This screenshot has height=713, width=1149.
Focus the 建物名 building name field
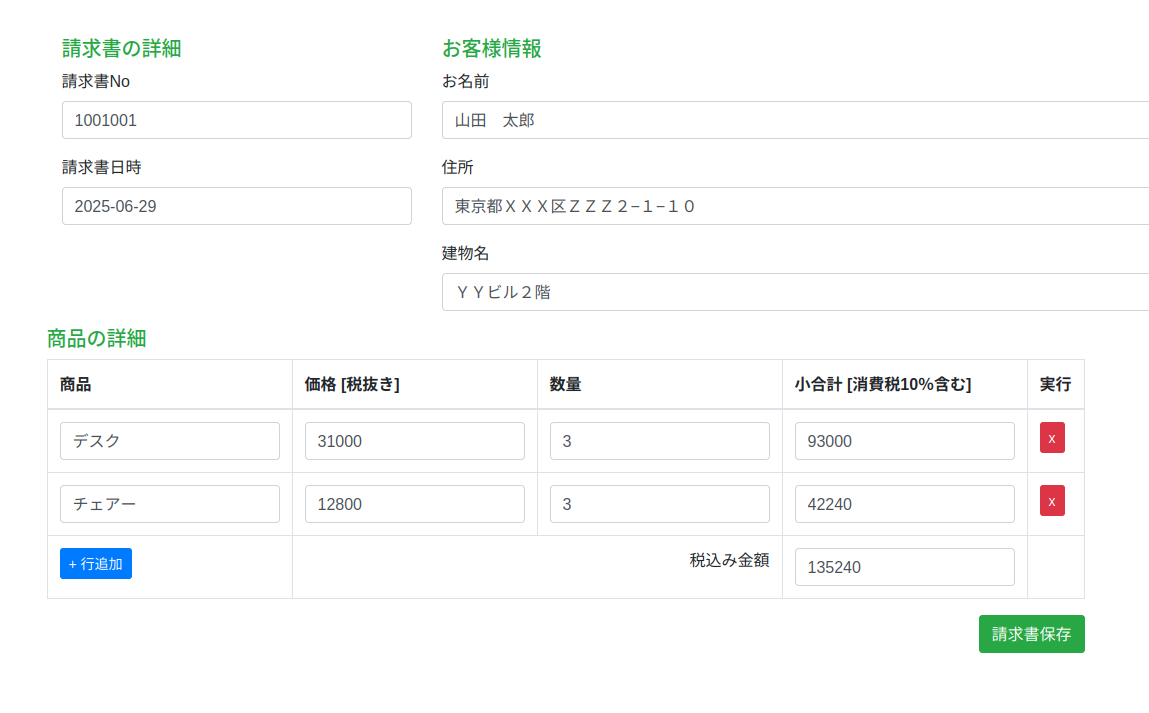click(x=795, y=292)
